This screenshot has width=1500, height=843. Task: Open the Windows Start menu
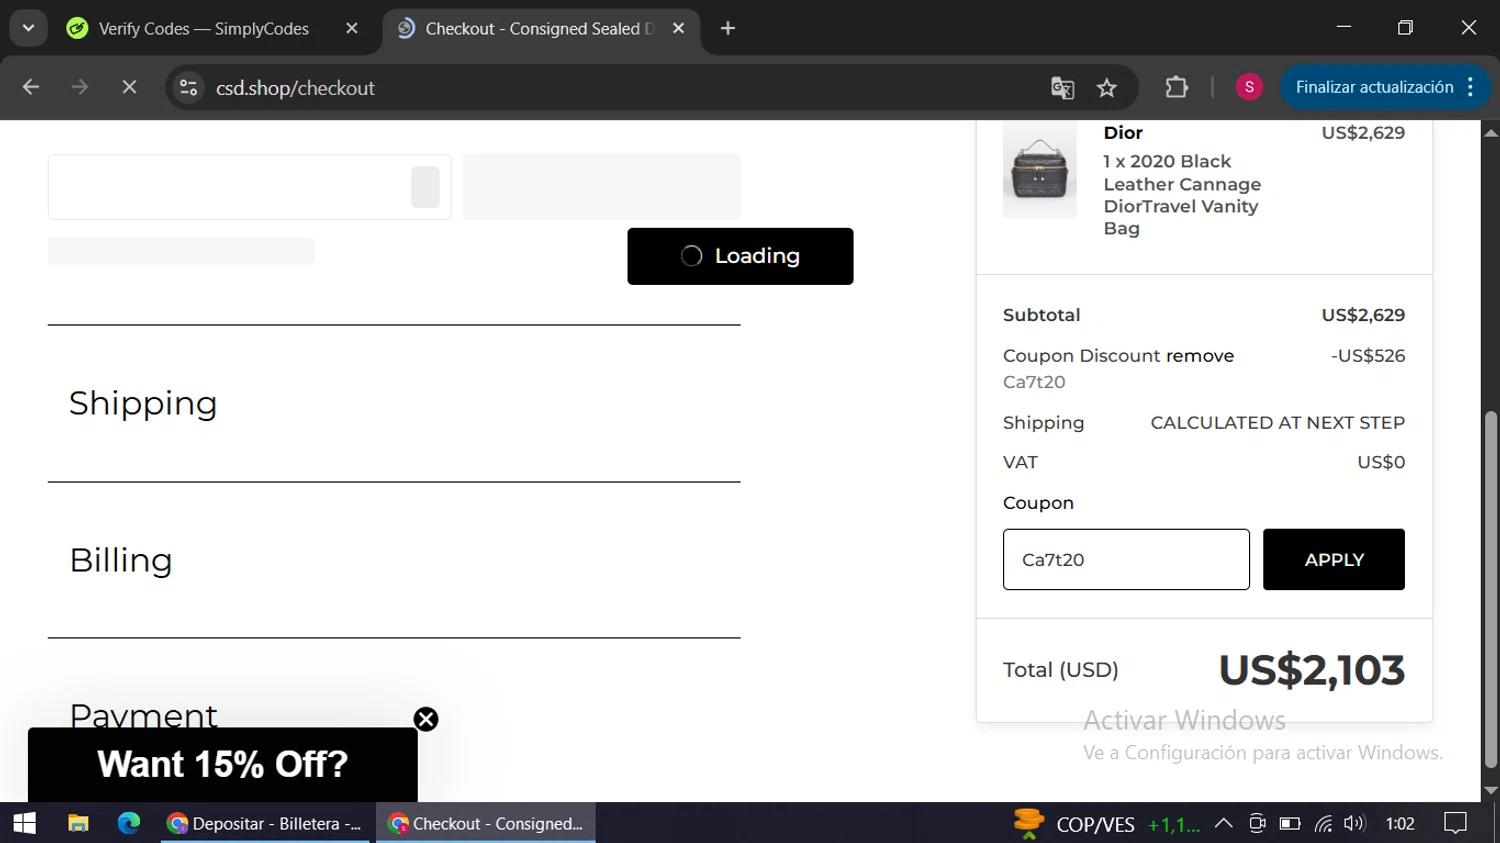point(25,823)
